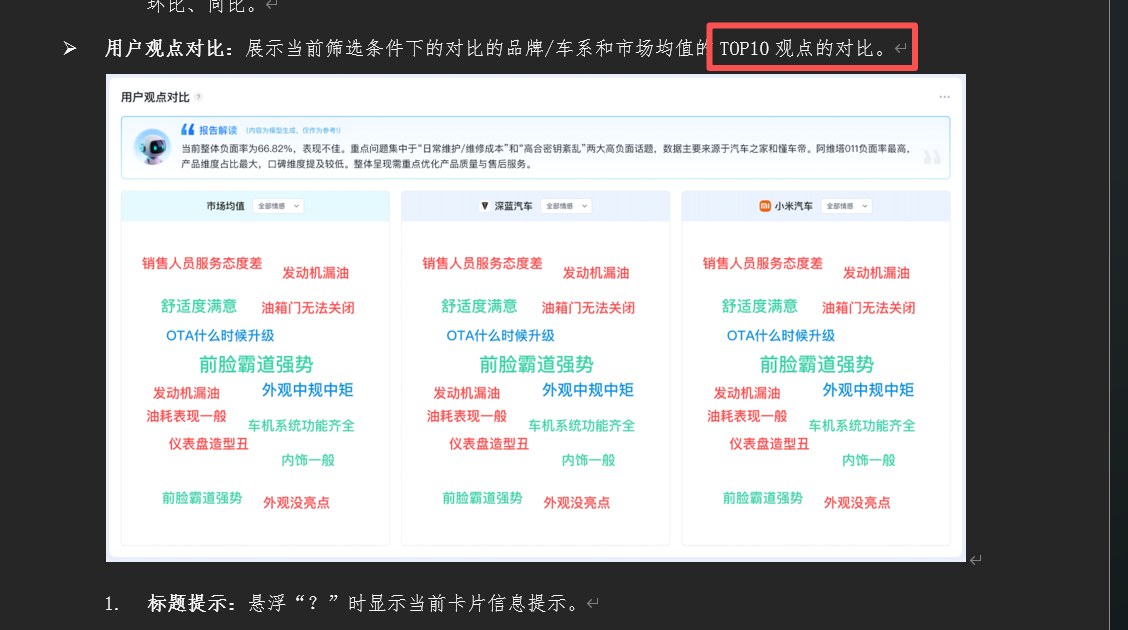The height and width of the screenshot is (630, 1128).
Task: Click the blue opening quote icon beside 报告解读
Action: tap(187, 130)
